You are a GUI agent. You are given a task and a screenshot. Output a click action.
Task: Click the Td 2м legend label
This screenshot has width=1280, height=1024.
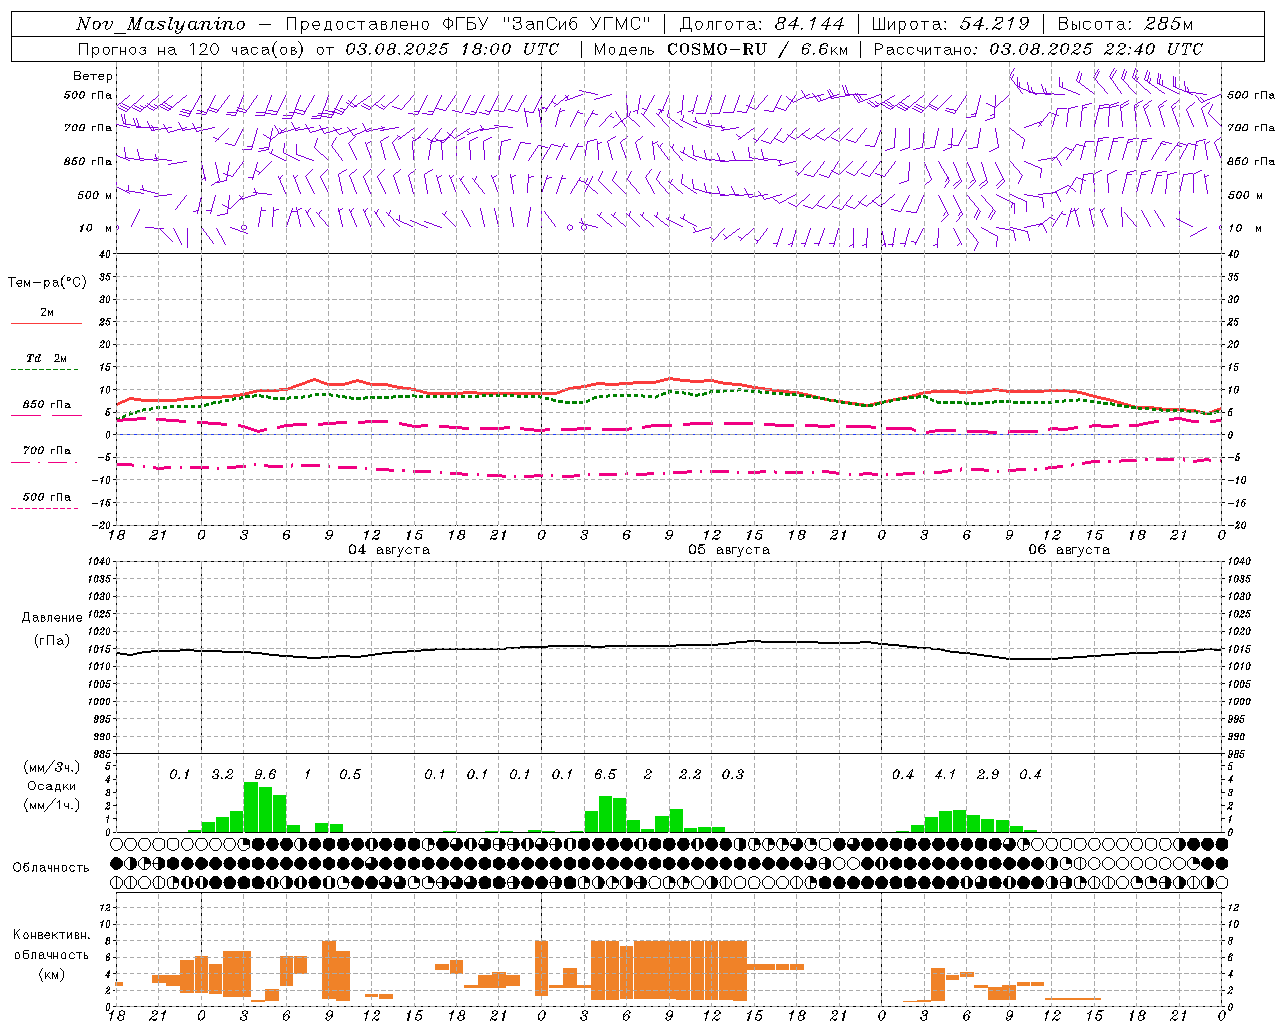coord(47,358)
